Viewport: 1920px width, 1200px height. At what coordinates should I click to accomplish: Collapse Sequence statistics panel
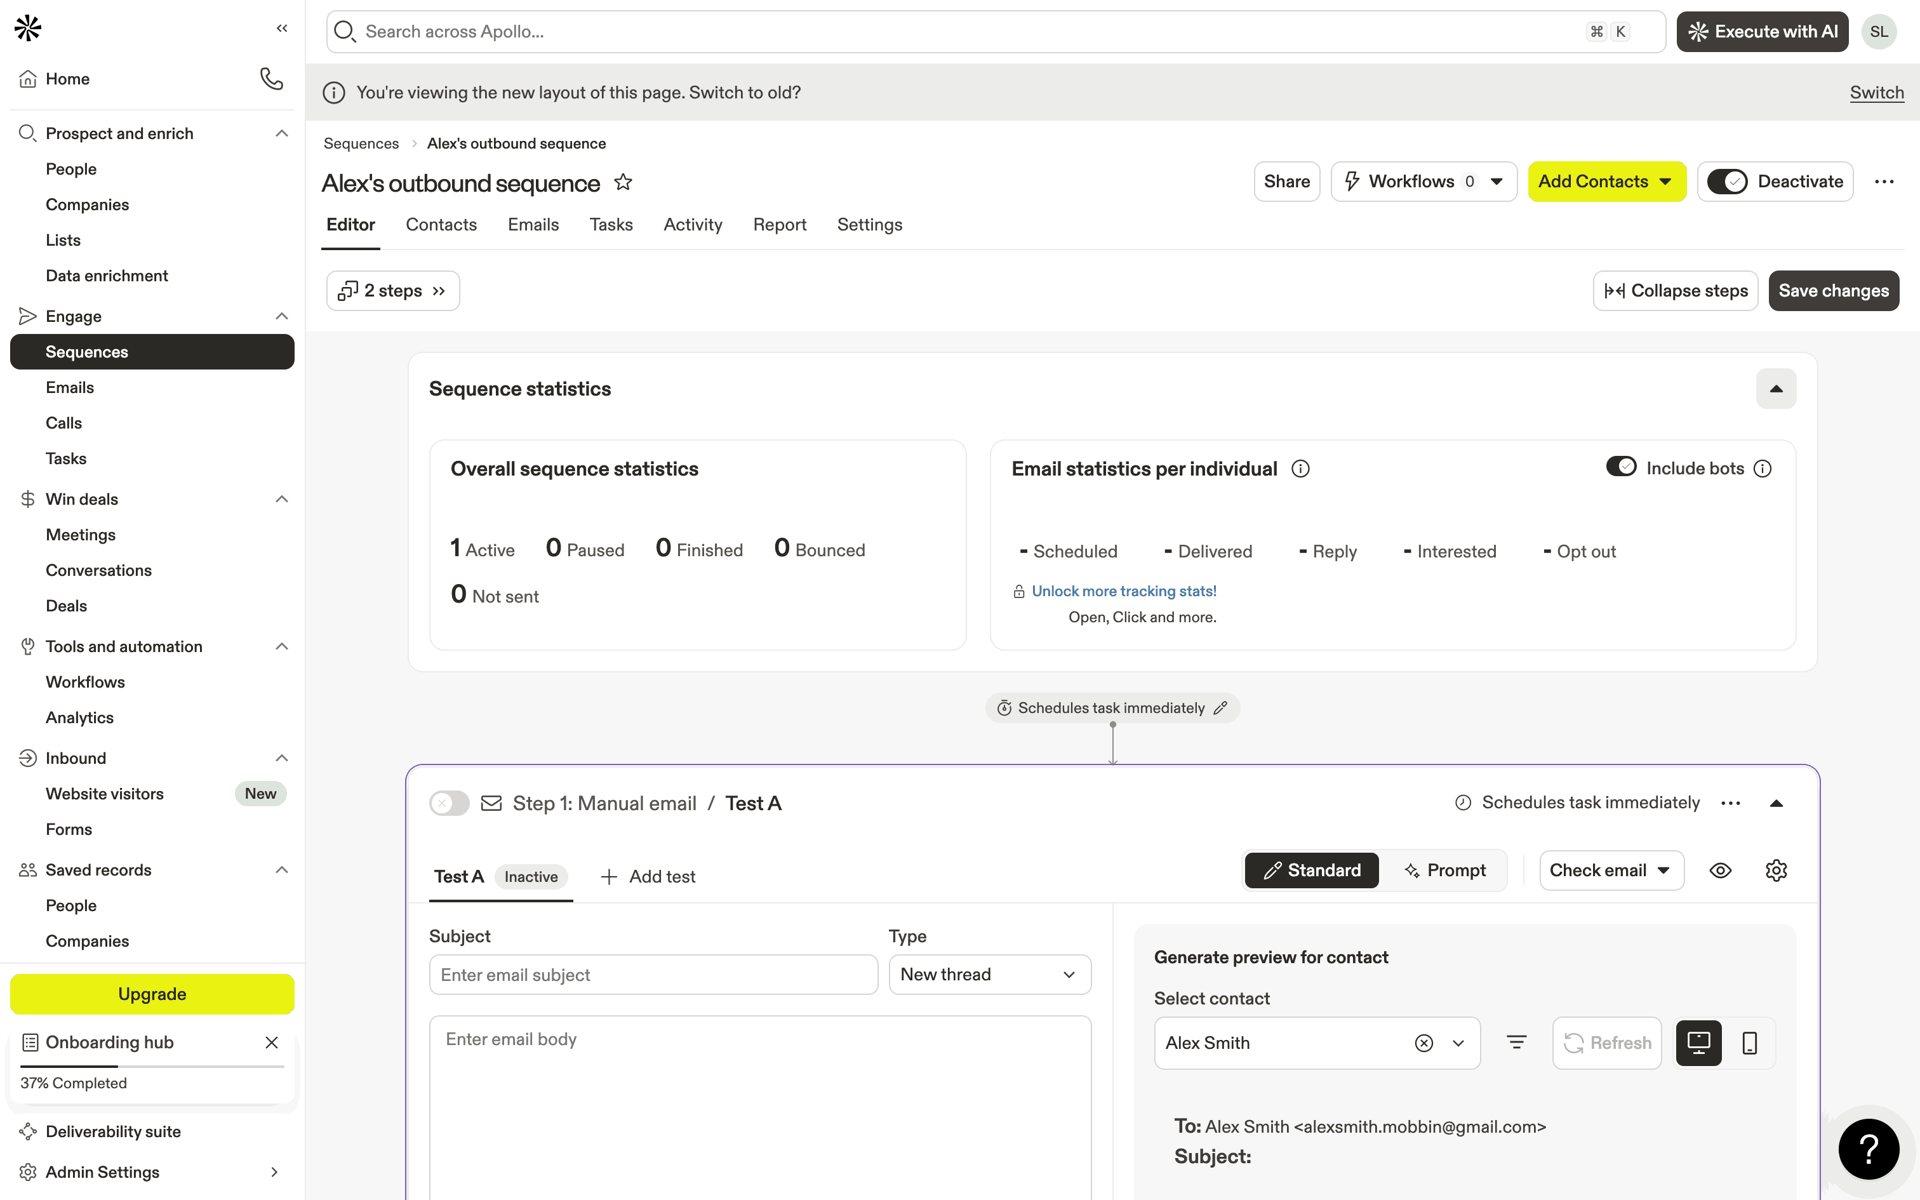[1776, 389]
